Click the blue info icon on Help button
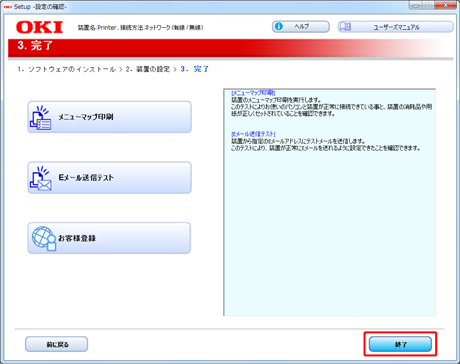 tap(279, 26)
